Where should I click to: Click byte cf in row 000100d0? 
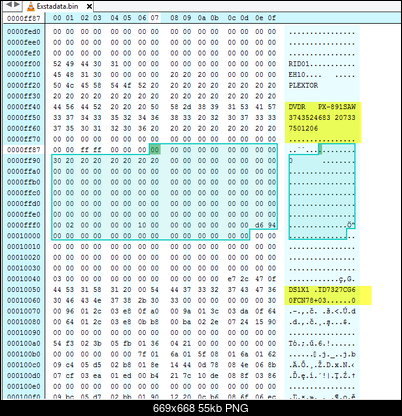point(70,376)
